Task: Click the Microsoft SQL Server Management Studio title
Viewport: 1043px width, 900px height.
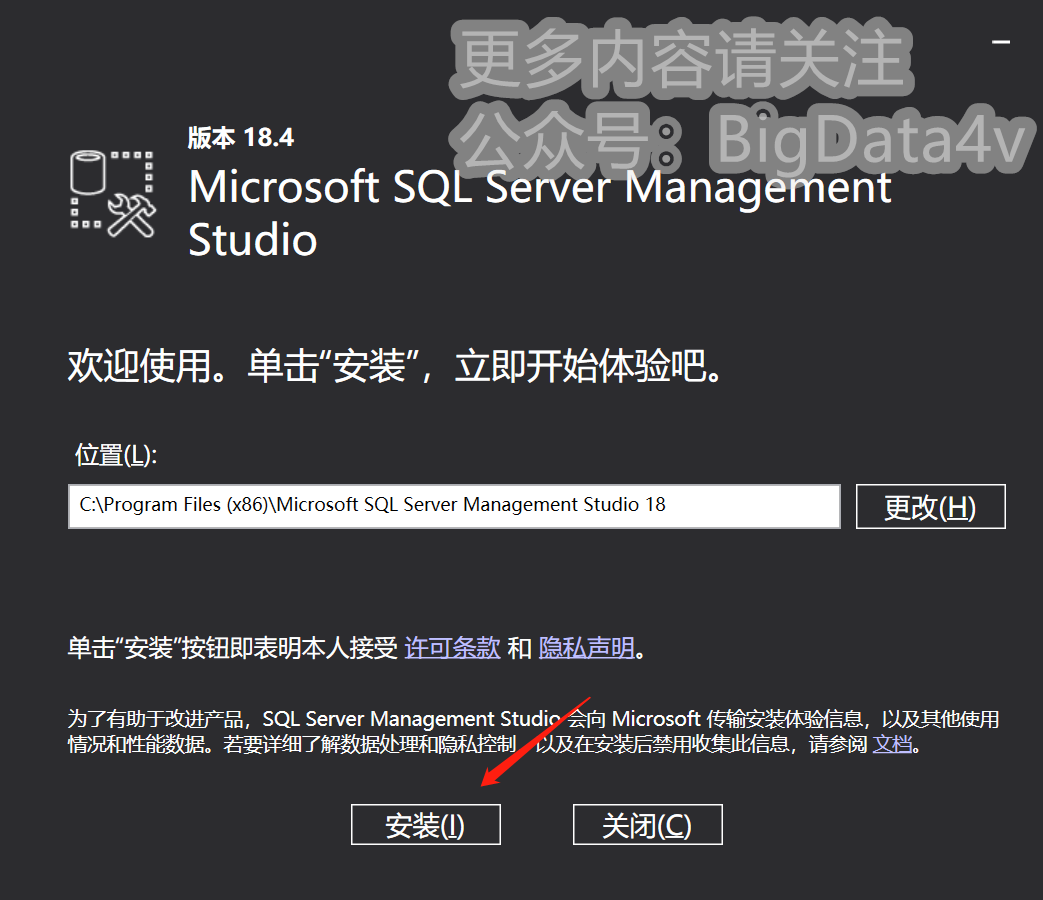Action: 539,213
